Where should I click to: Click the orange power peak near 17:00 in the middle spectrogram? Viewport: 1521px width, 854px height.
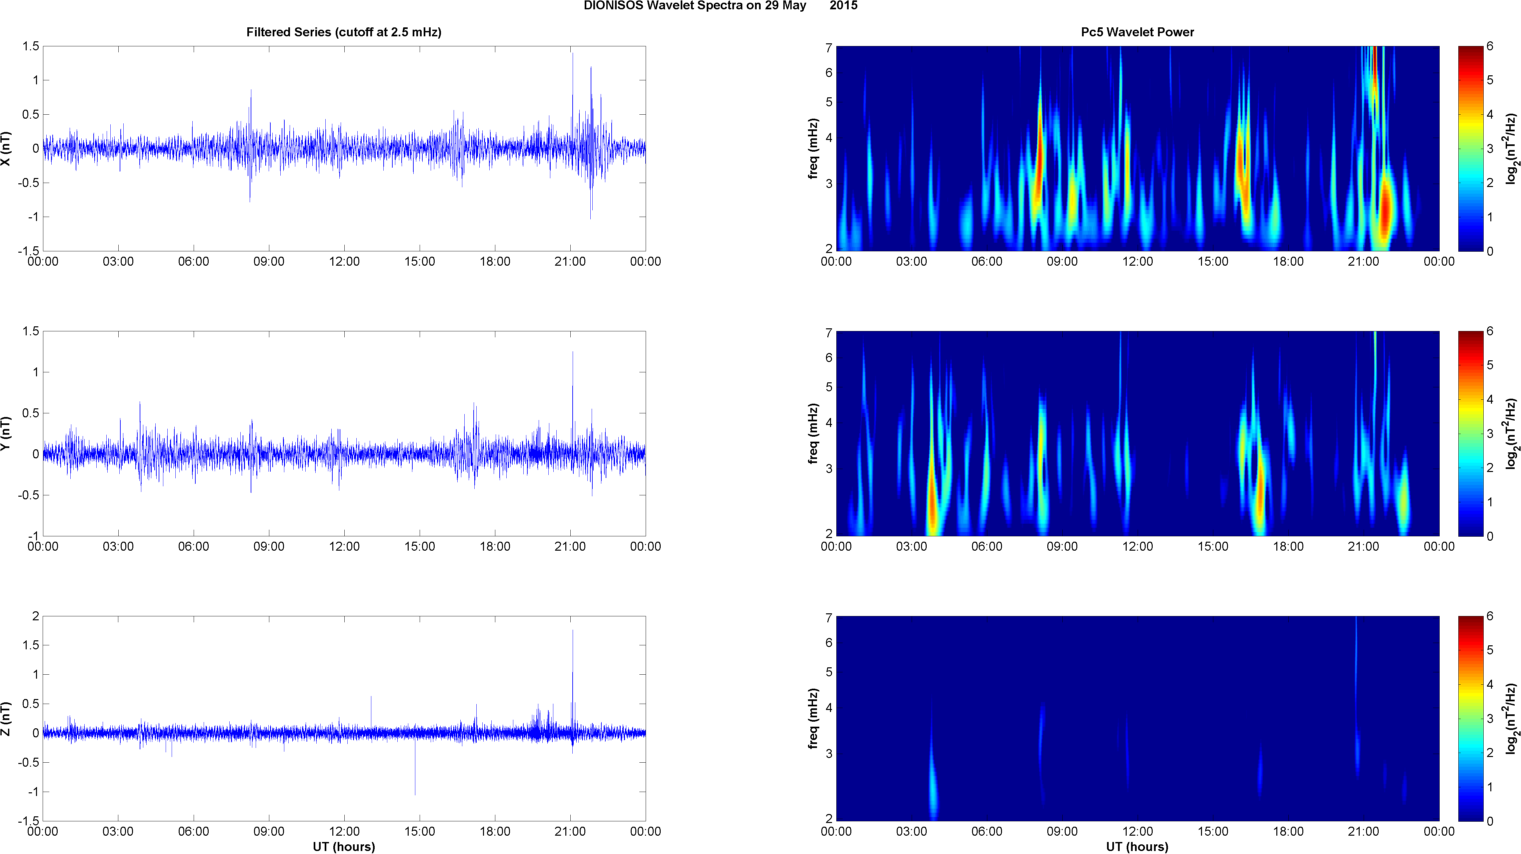[x=1259, y=495]
